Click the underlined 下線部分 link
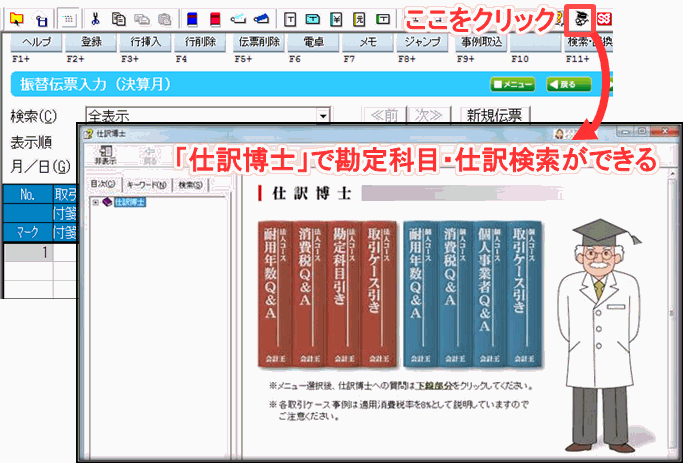The height and width of the screenshot is (463, 683). coord(433,386)
